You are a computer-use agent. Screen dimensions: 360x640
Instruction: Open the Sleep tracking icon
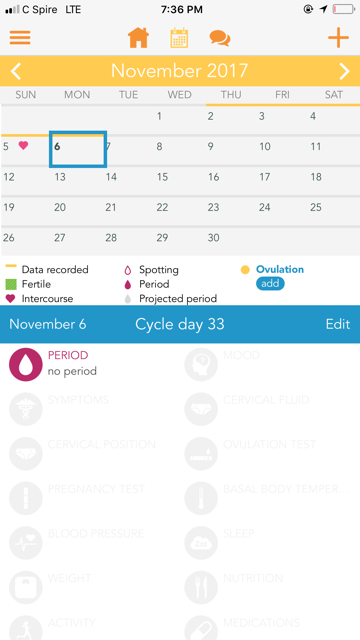click(201, 543)
